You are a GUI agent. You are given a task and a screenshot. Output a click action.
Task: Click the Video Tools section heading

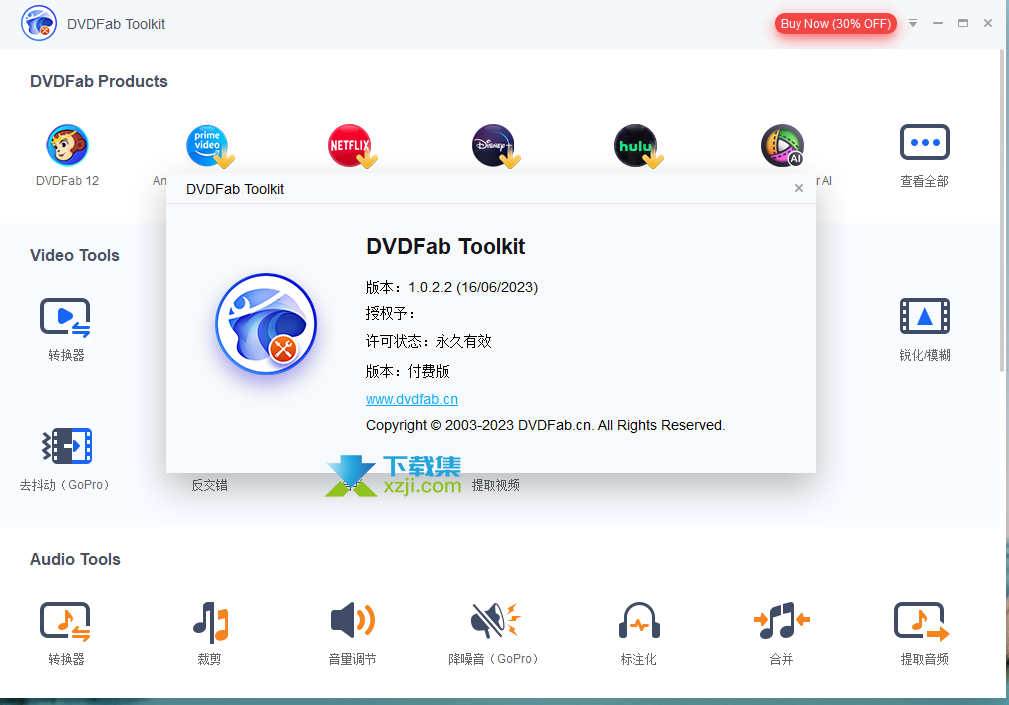[x=75, y=255]
